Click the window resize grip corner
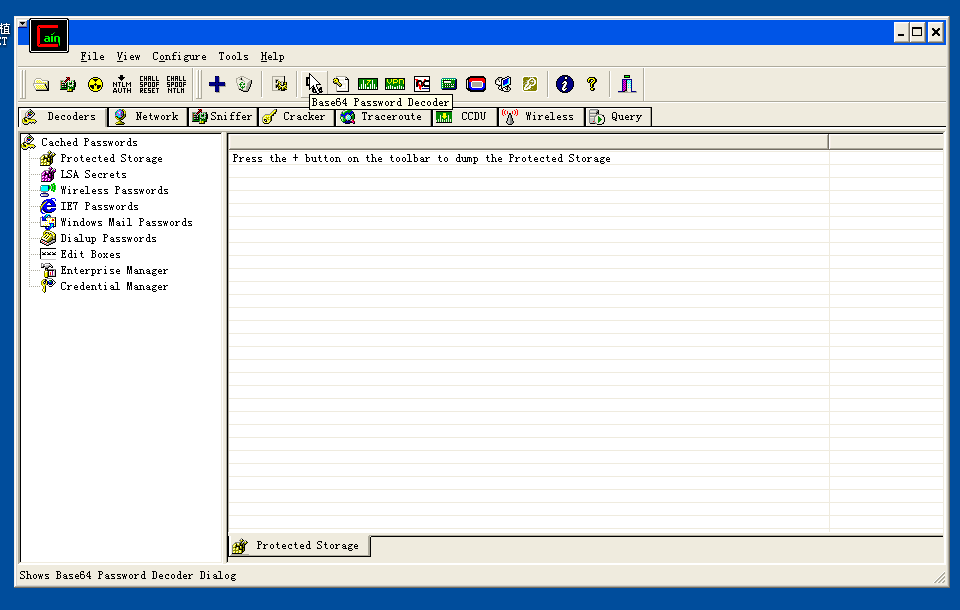 [939, 578]
